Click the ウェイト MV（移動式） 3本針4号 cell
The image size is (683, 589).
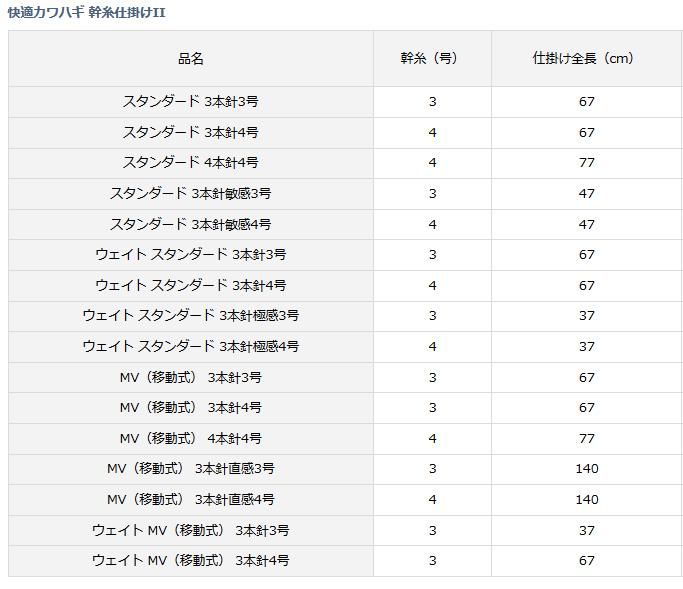[191, 561]
